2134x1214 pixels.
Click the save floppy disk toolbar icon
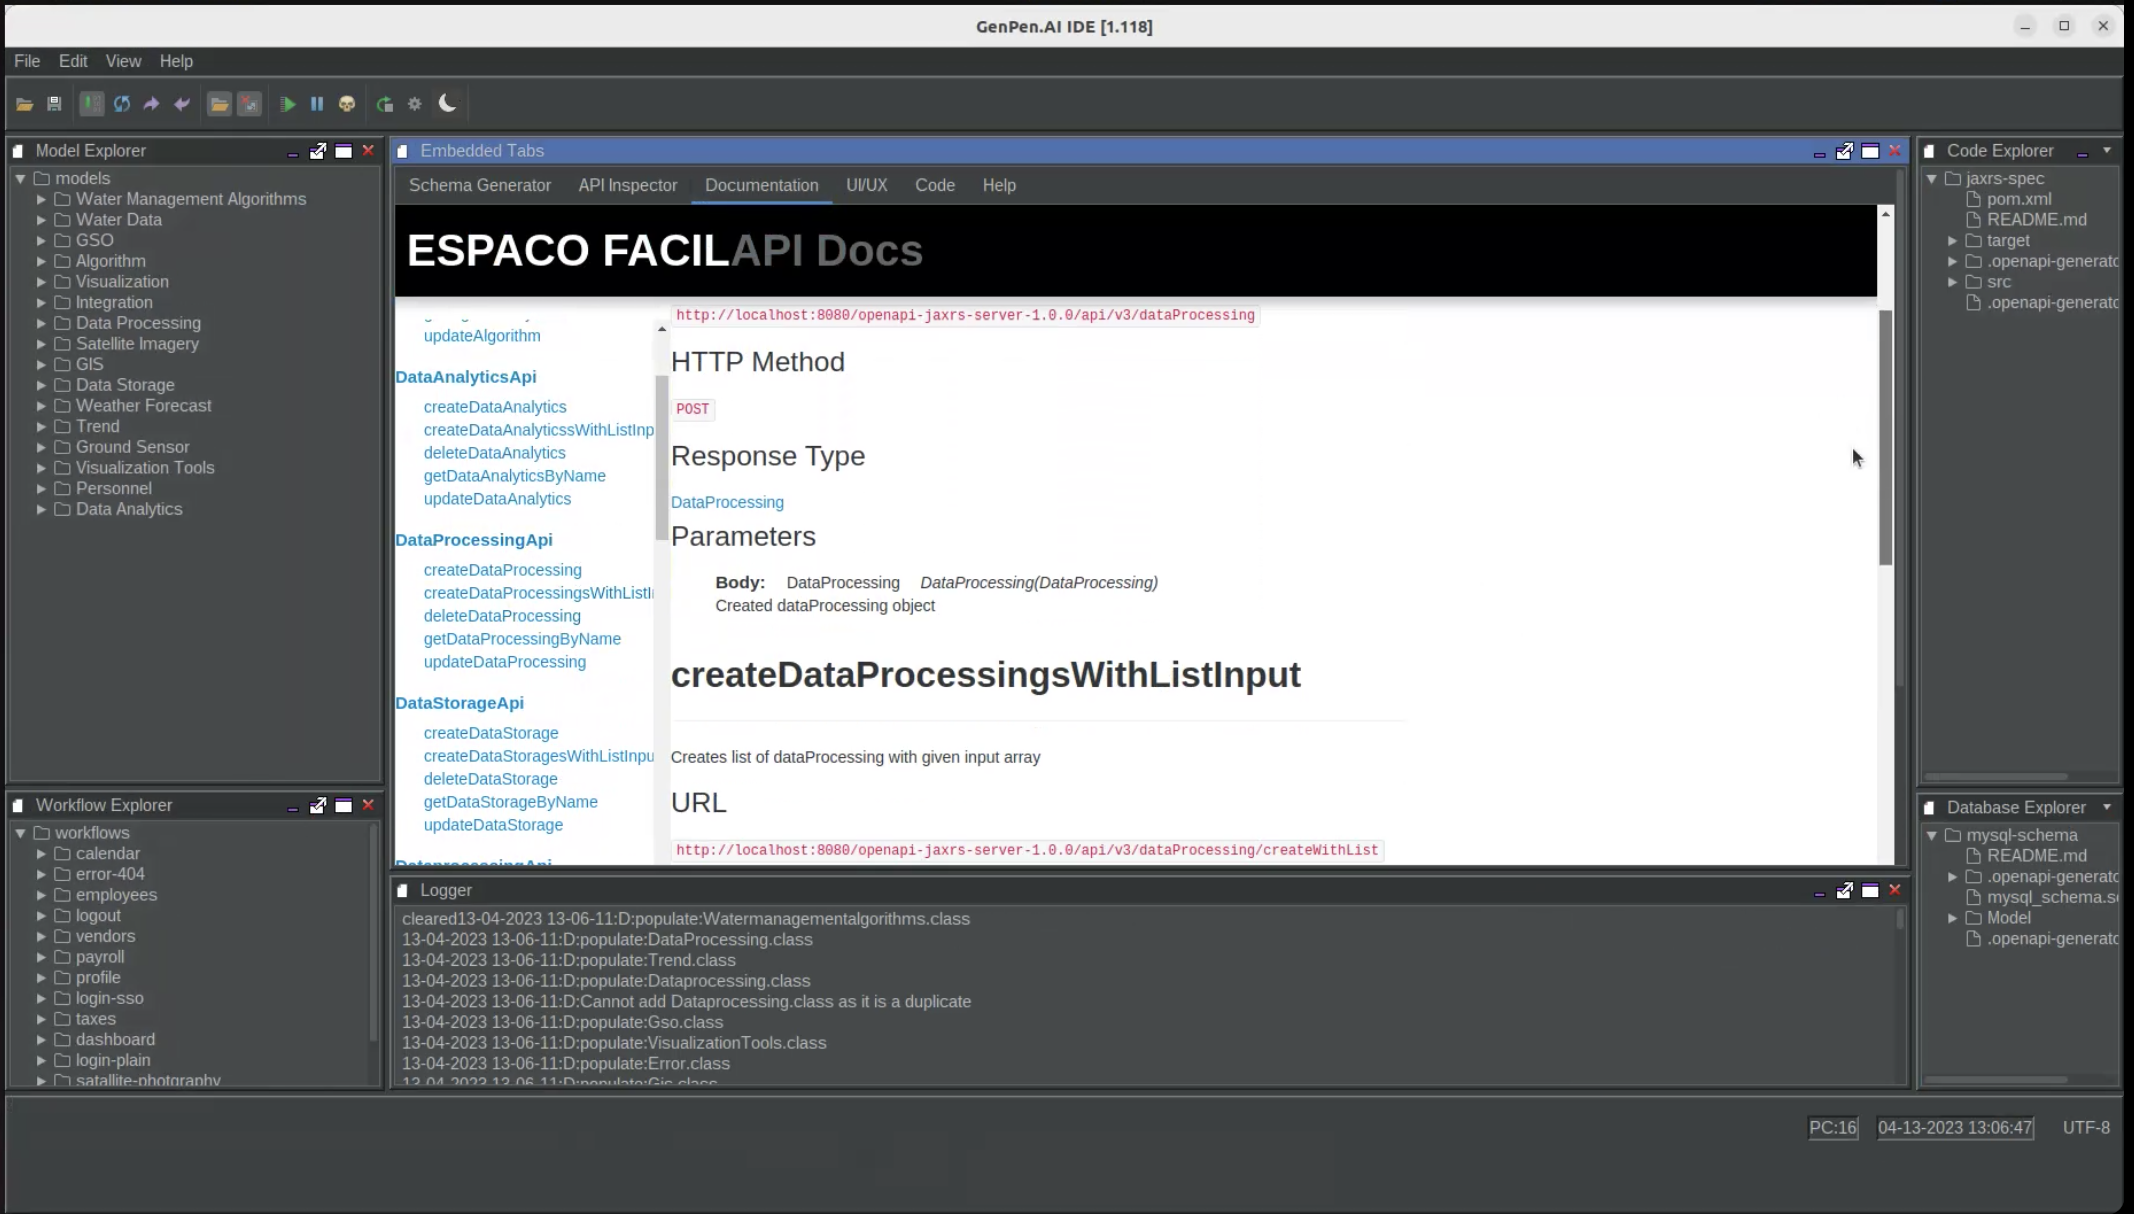coord(54,104)
